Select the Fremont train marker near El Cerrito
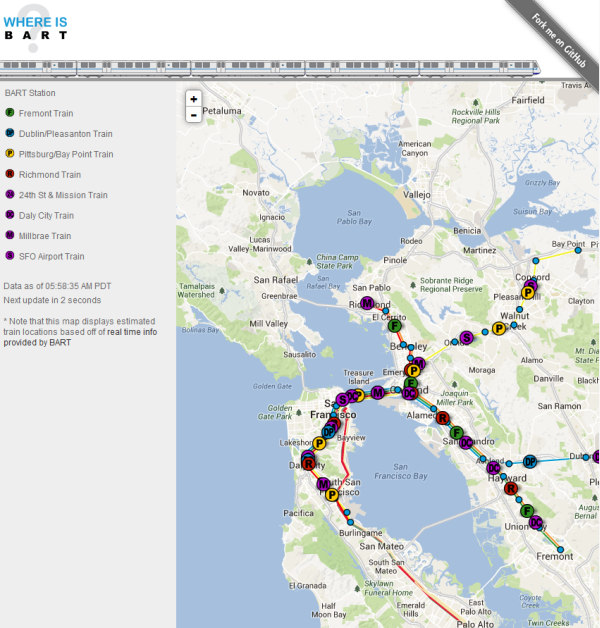This screenshot has width=600, height=628. pos(395,326)
